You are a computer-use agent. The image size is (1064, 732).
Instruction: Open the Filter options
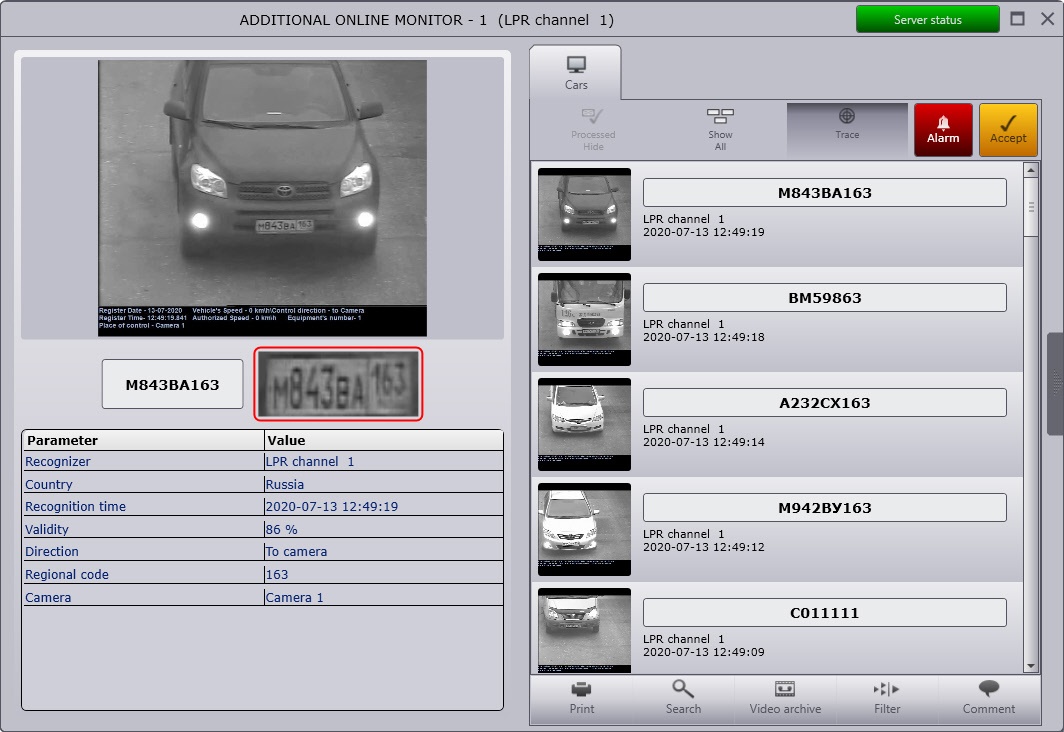tap(887, 698)
